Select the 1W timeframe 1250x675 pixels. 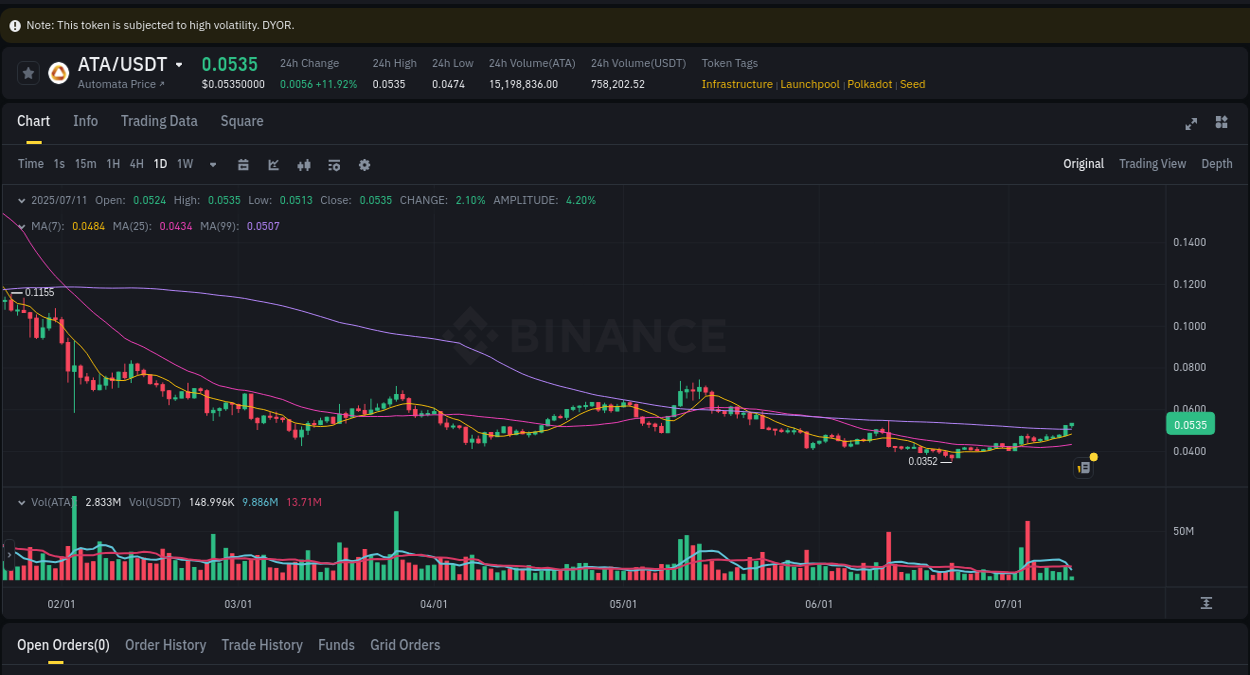(184, 164)
